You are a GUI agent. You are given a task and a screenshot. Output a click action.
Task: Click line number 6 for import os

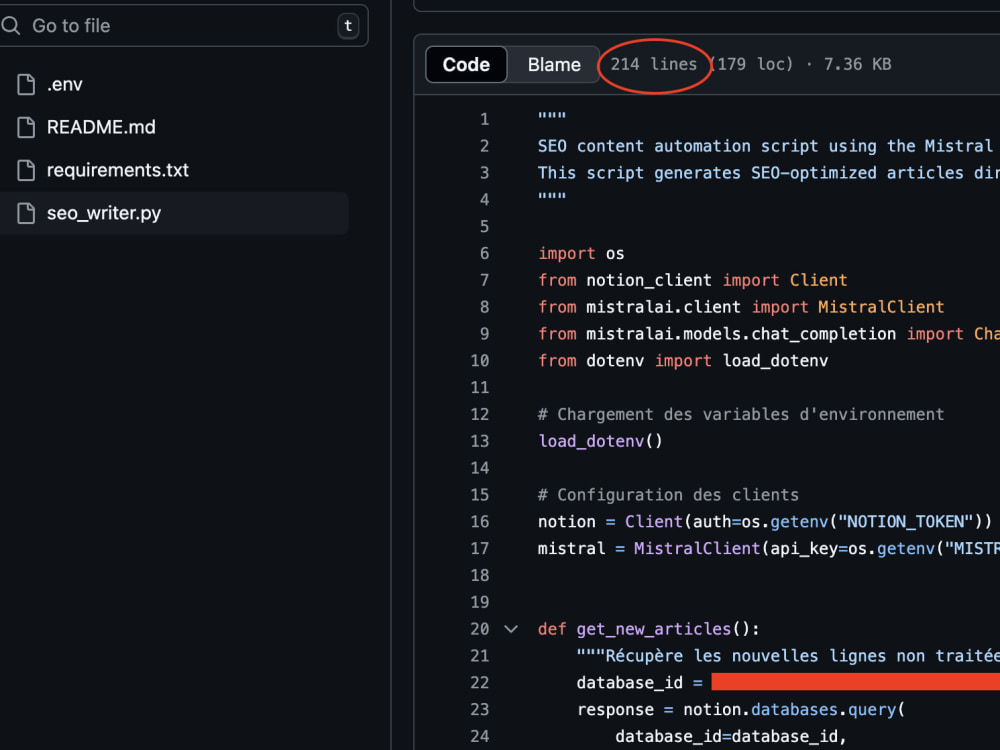485,253
